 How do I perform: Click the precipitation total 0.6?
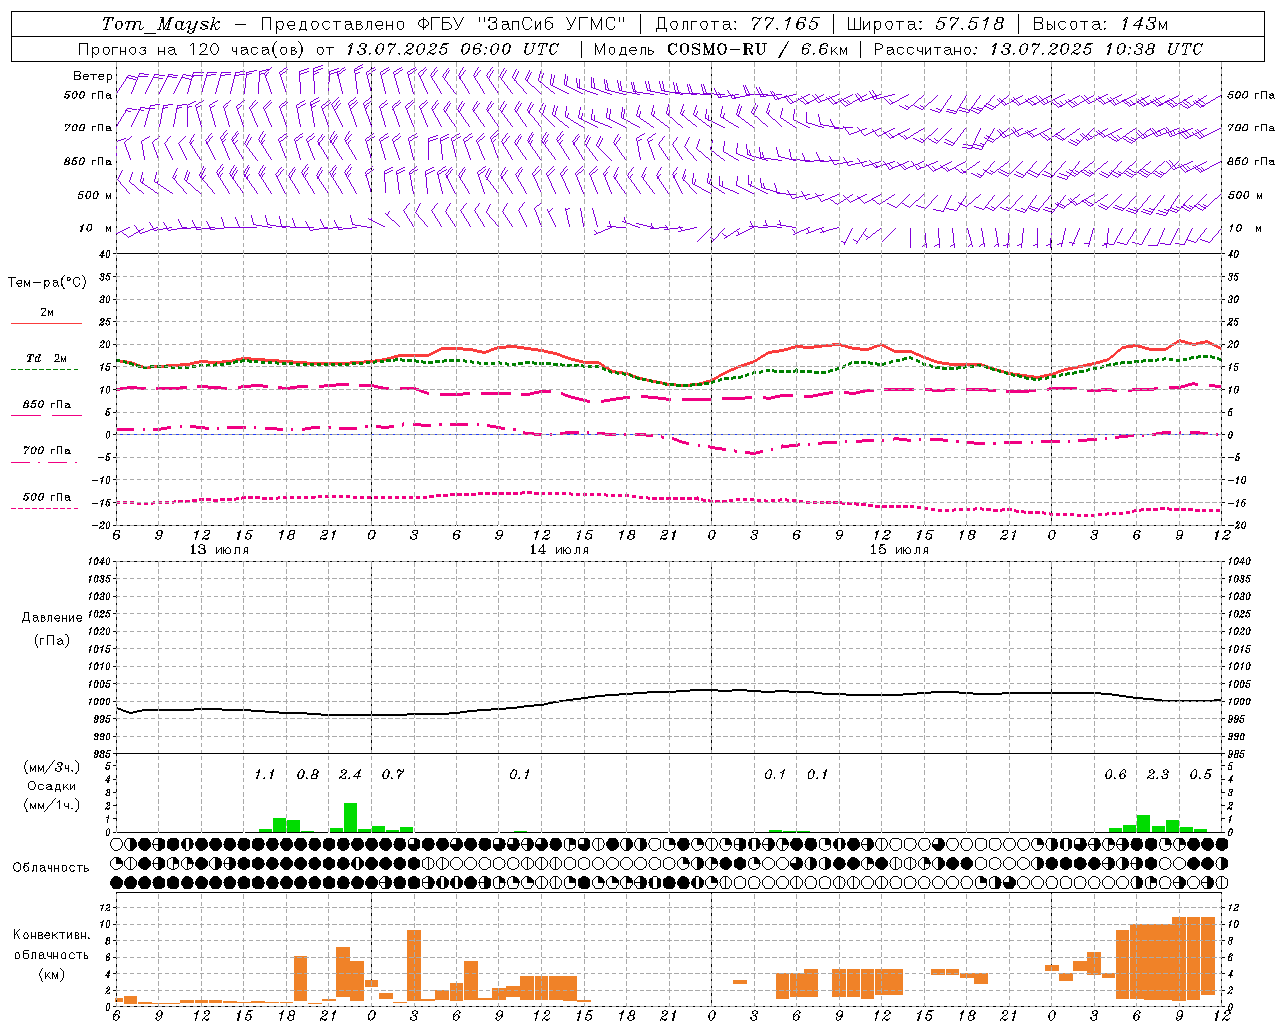pyautogui.click(x=1115, y=774)
